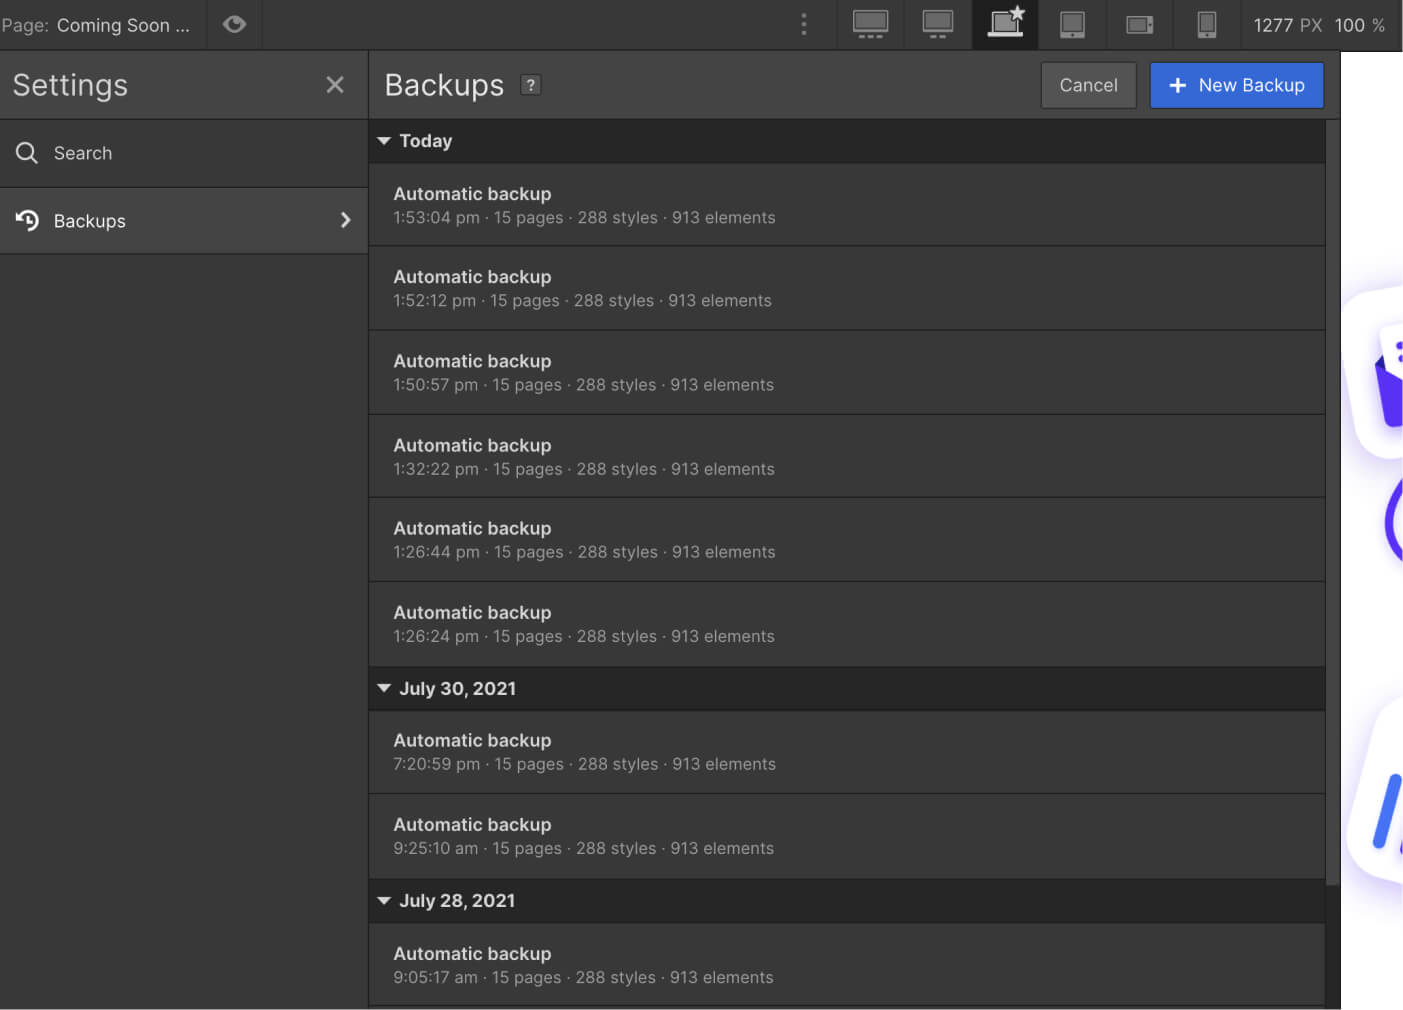Toggle the starred laptop base breakpoint
This screenshot has height=1010, width=1403.
[x=1005, y=25]
